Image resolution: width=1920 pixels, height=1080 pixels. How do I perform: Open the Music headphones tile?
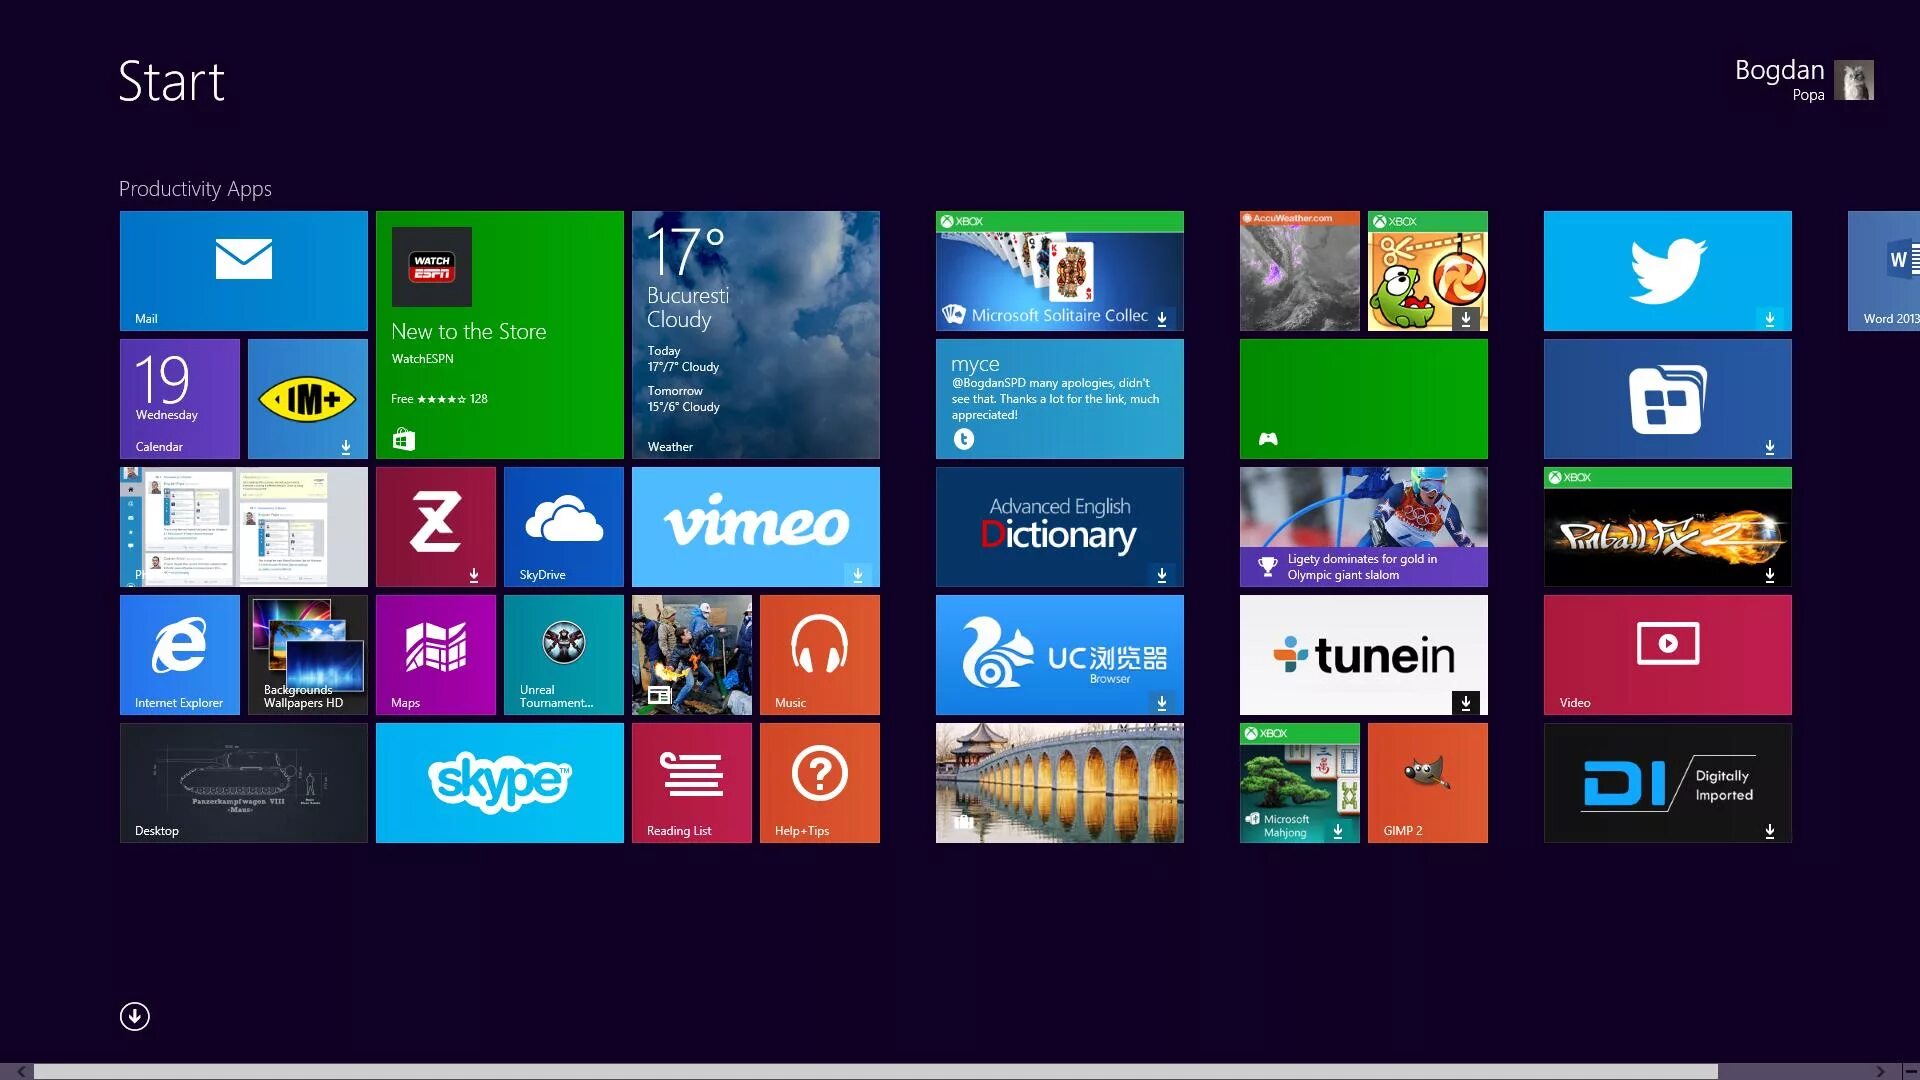pyautogui.click(x=819, y=654)
